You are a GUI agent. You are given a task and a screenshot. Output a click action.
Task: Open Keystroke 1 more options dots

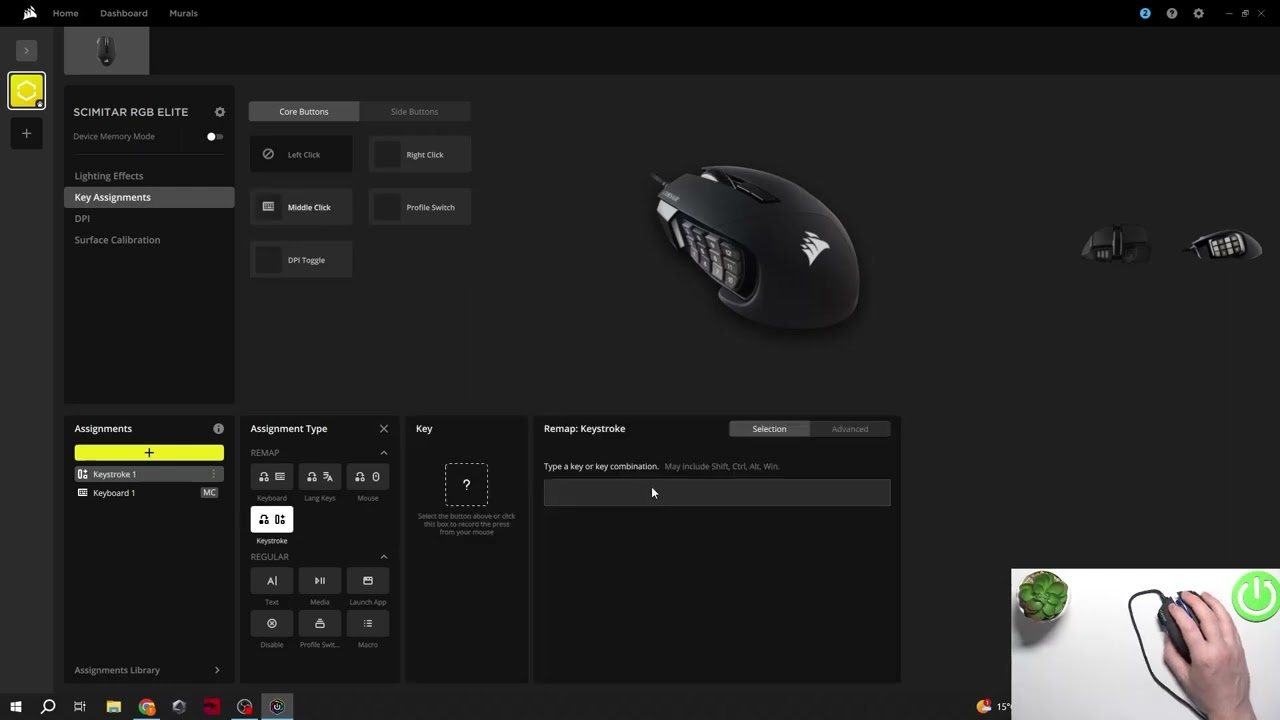pos(213,474)
